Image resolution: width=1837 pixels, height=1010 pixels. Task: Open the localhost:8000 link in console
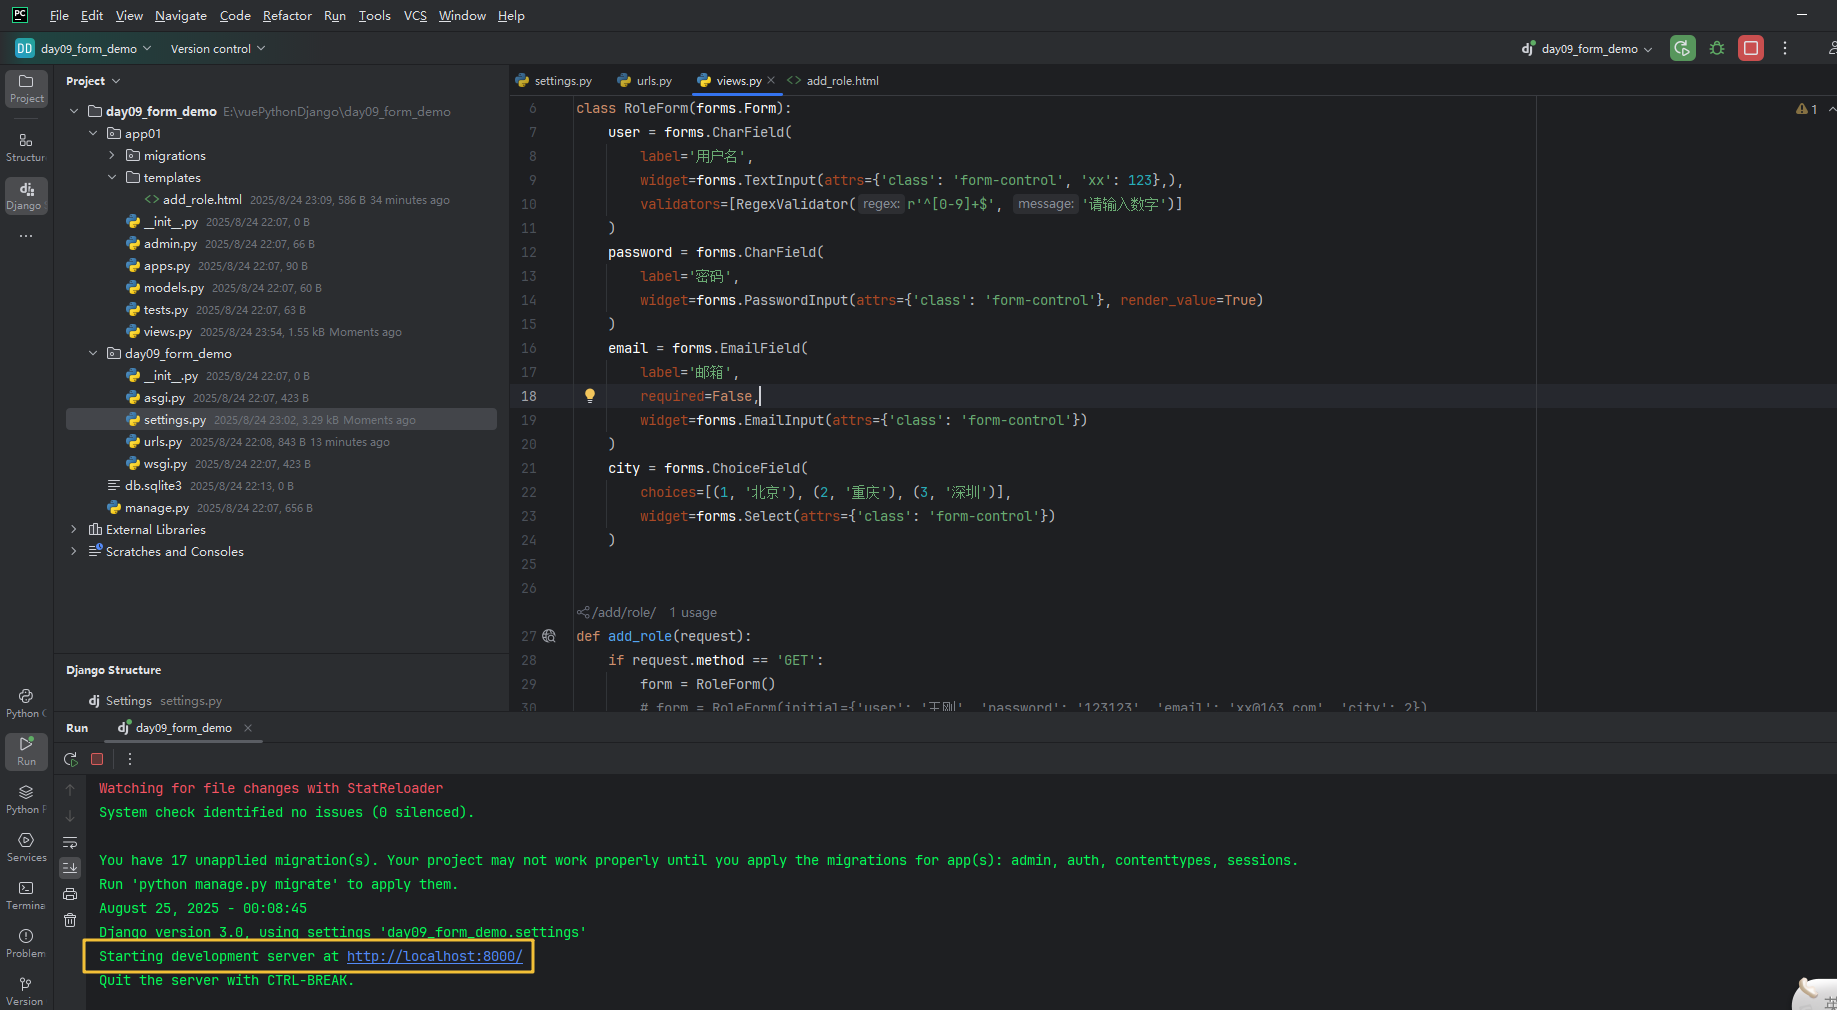434,956
